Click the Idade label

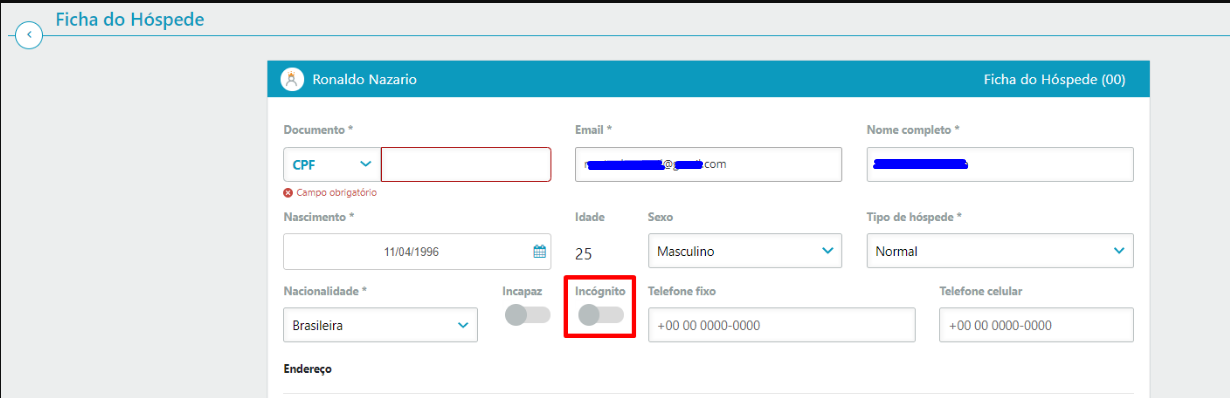(x=590, y=217)
